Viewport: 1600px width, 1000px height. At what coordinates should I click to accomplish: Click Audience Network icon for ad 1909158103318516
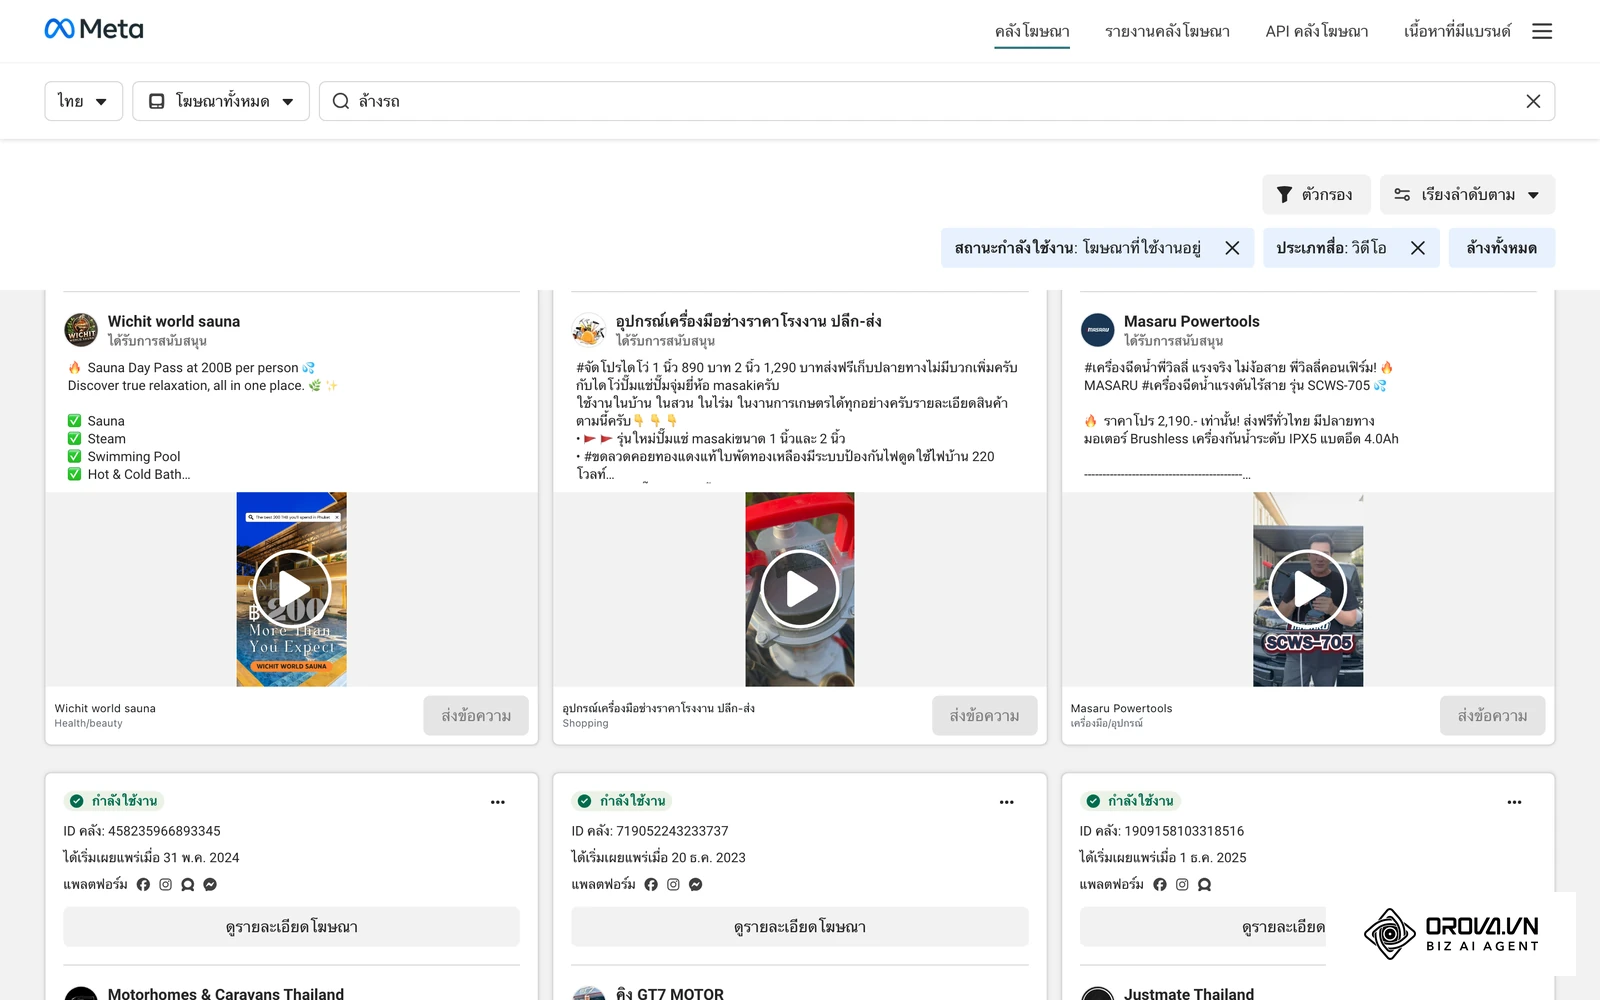coord(1204,884)
